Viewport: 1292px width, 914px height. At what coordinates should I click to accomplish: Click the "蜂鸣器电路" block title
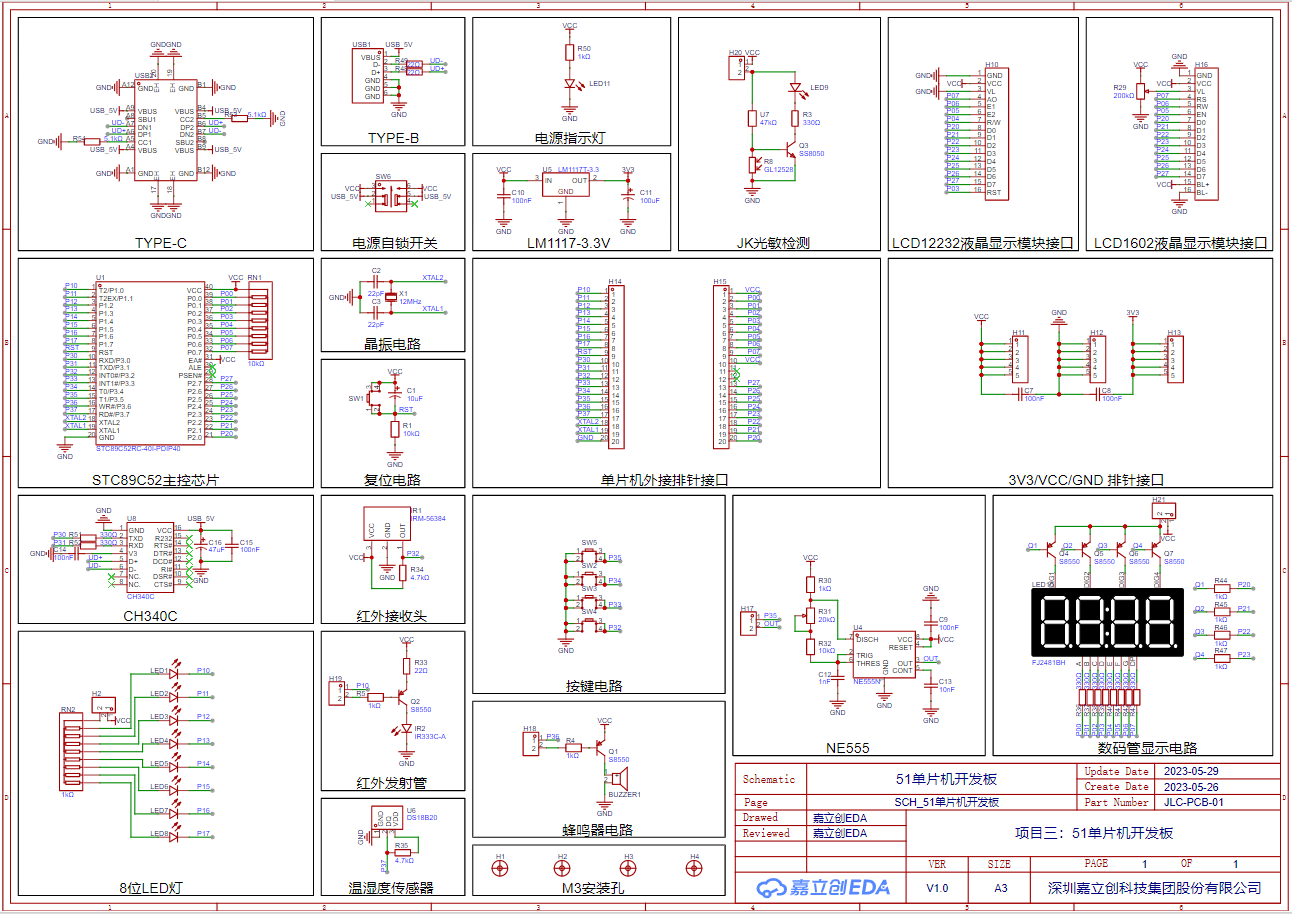click(598, 830)
